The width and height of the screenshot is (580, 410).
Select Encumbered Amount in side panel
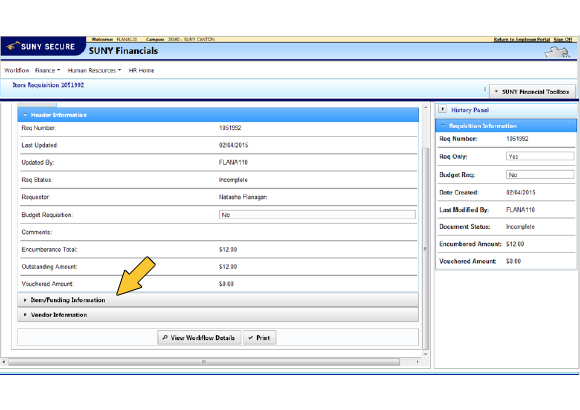[x=515, y=244]
